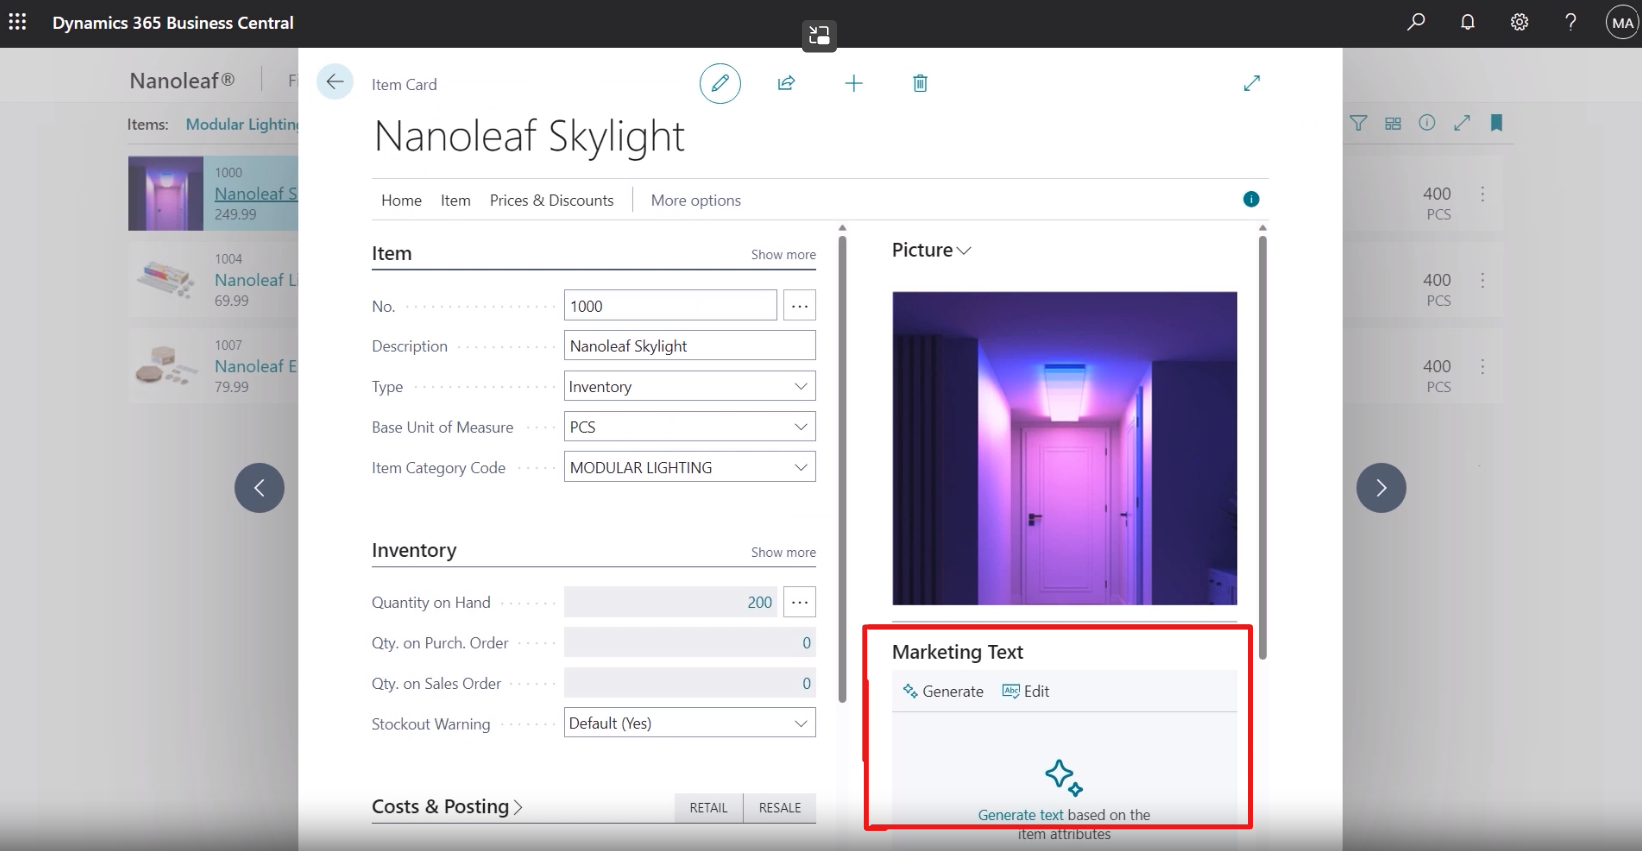This screenshot has height=851, width=1642.
Task: Expand background list page with arrows icon
Action: click(x=1462, y=123)
